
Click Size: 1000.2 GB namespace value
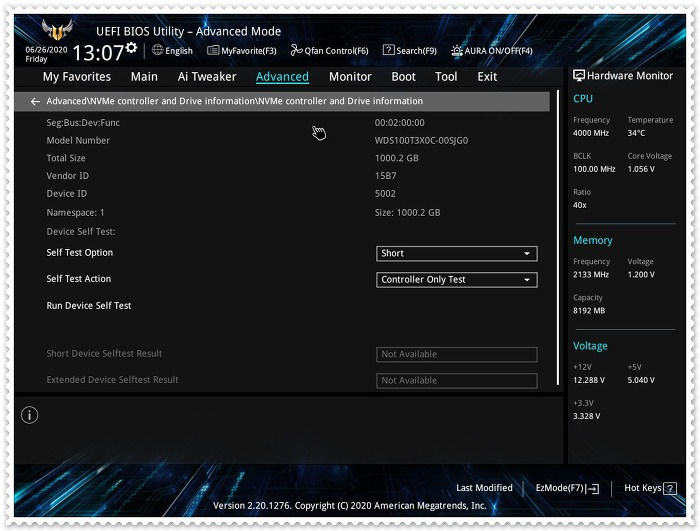point(407,213)
